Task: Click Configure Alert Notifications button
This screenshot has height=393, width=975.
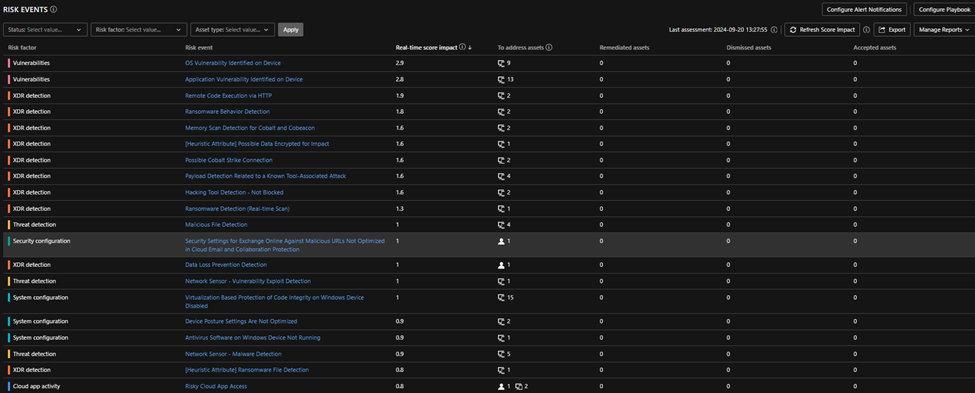Action: coord(864,9)
